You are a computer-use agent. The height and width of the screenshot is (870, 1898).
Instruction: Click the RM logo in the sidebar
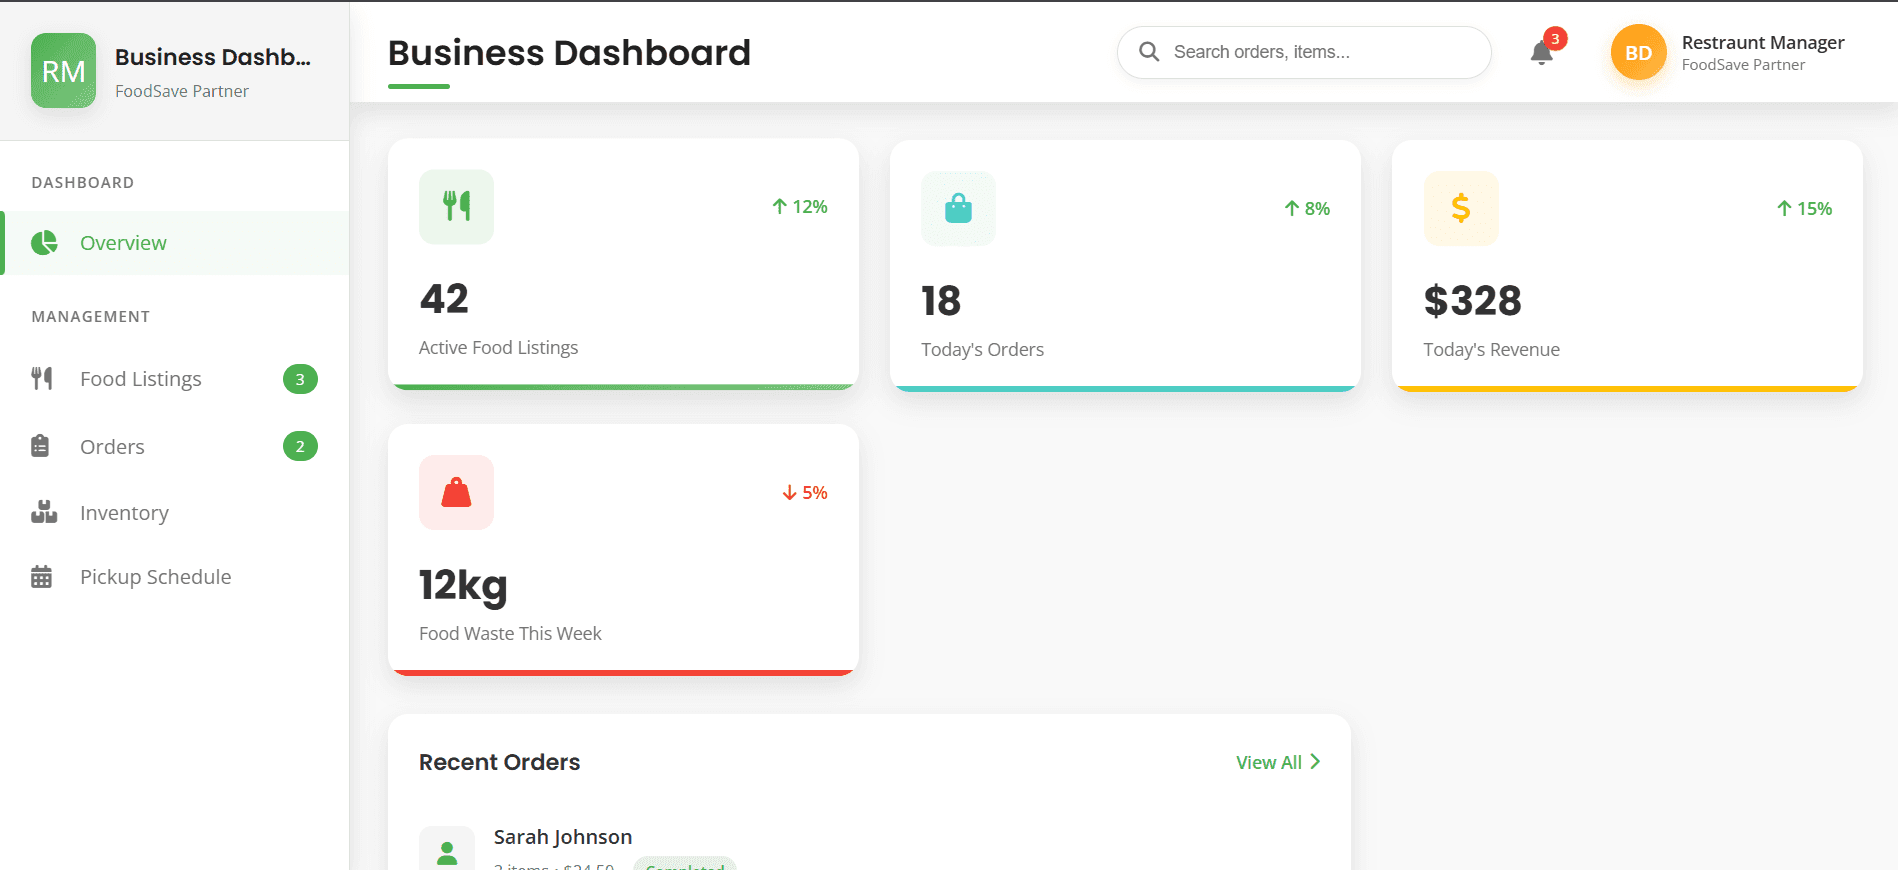63,71
